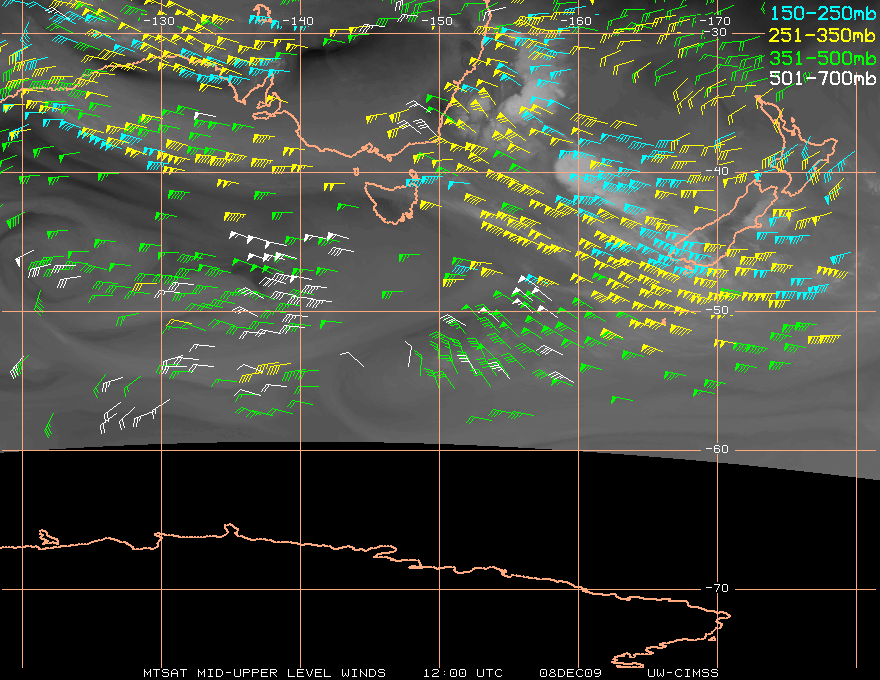Click the 150-250mb cyan legend label
The width and height of the screenshot is (880, 680).
click(823, 13)
